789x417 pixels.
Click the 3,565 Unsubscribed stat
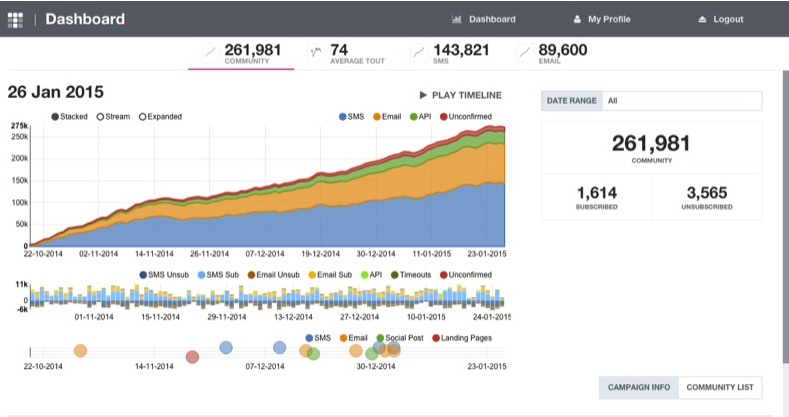(x=707, y=197)
